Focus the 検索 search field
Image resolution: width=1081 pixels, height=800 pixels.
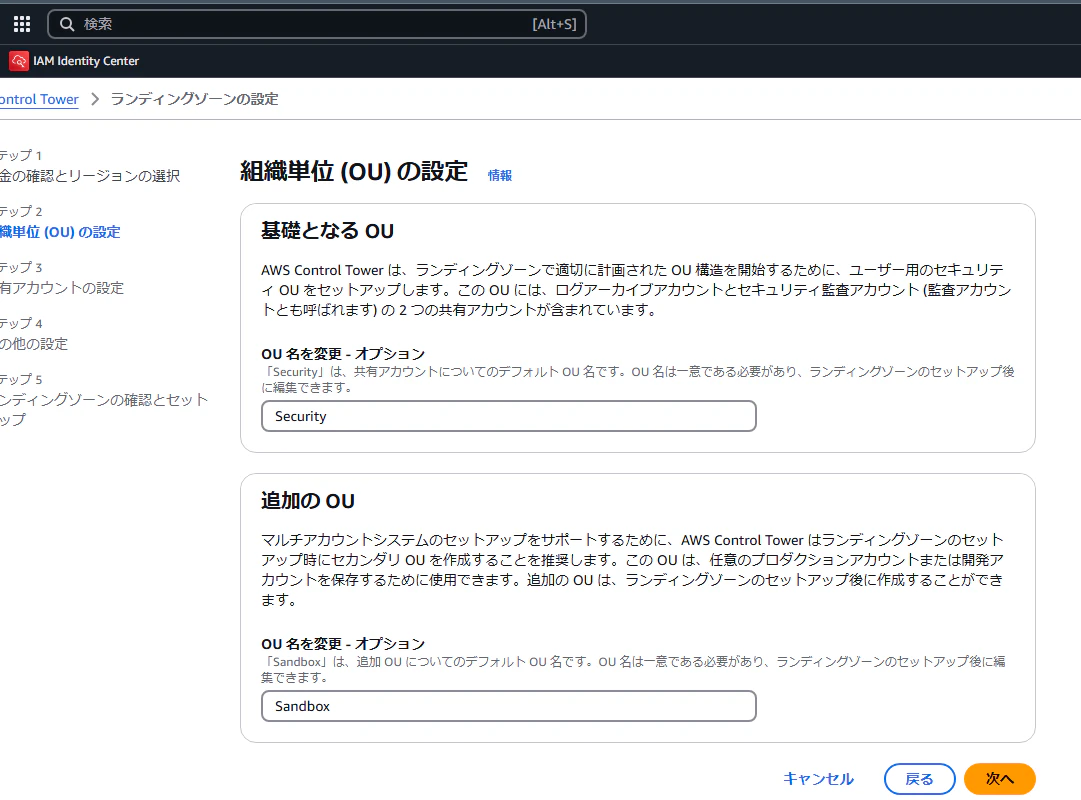pyautogui.click(x=316, y=24)
